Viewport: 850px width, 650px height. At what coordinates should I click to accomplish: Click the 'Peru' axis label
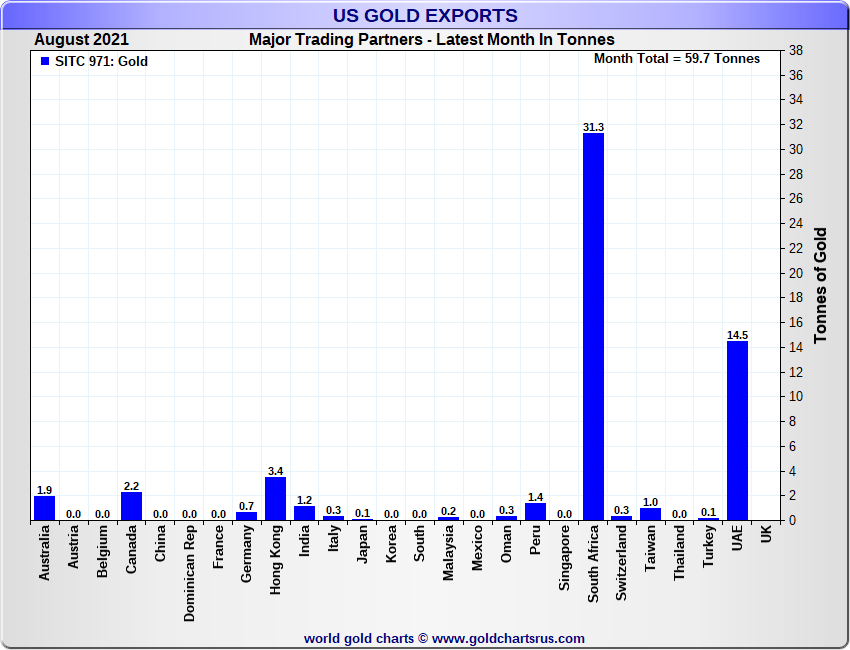click(535, 540)
